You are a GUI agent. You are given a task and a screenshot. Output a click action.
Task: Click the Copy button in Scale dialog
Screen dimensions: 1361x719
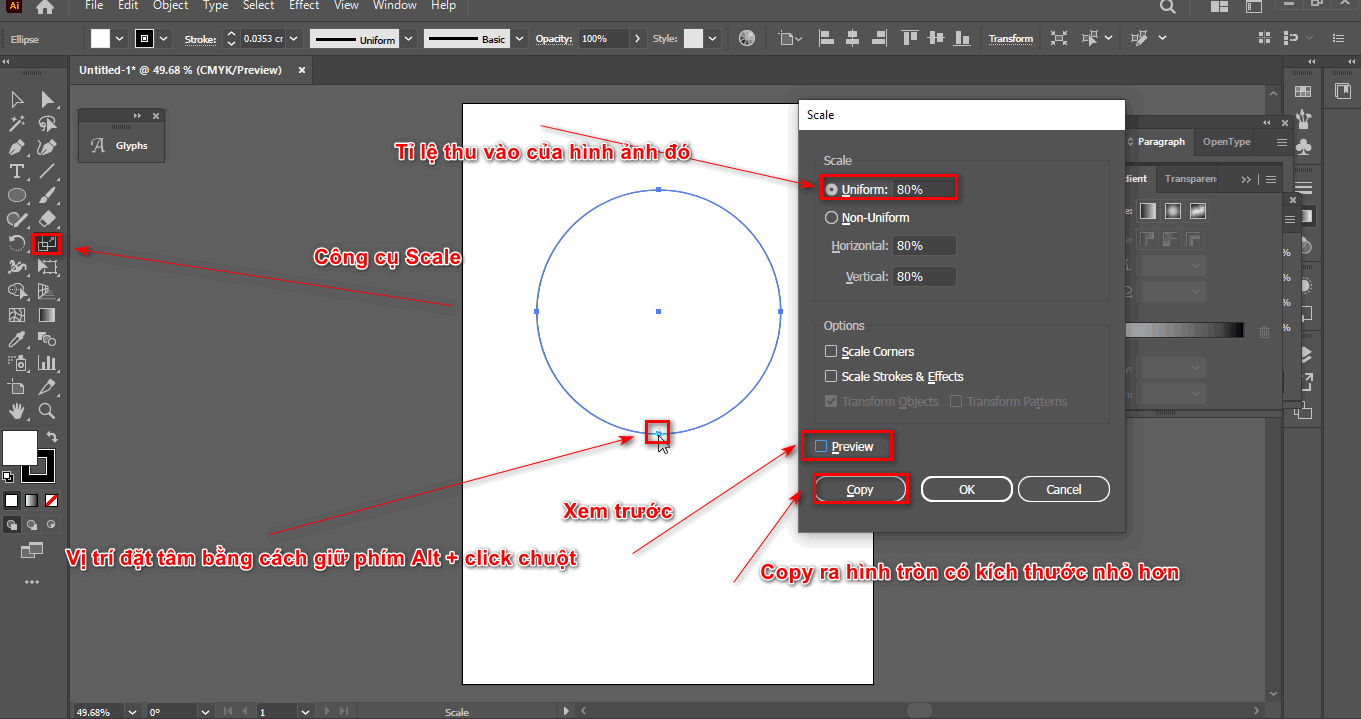tap(859, 489)
